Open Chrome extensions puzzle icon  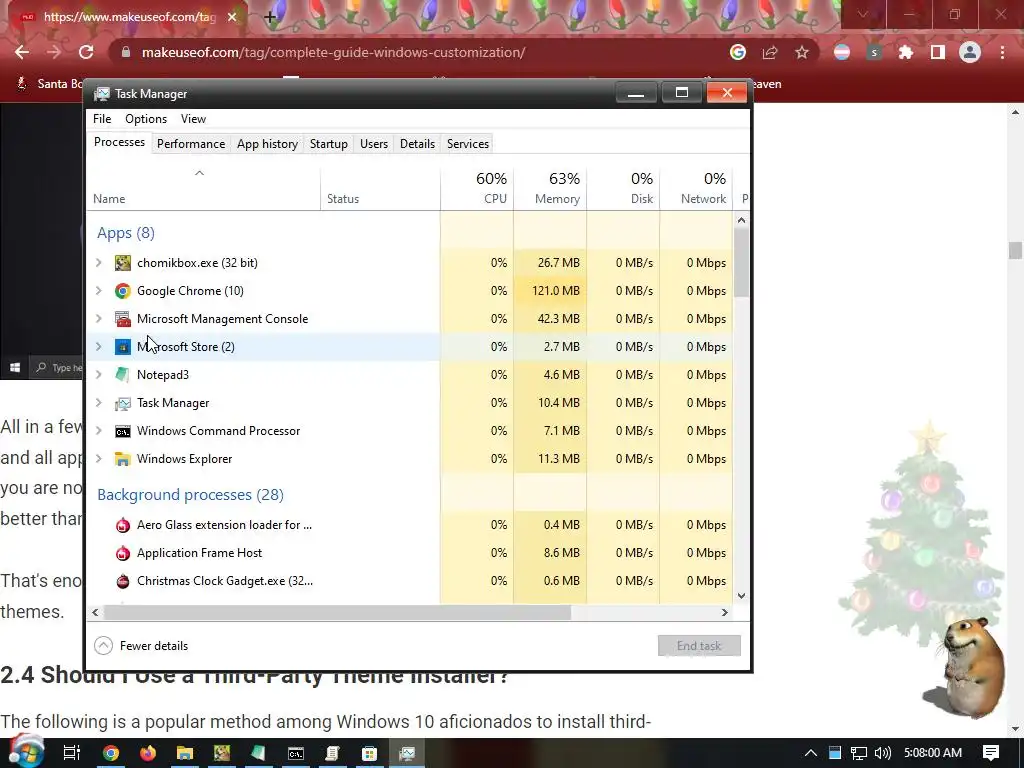[x=906, y=52]
